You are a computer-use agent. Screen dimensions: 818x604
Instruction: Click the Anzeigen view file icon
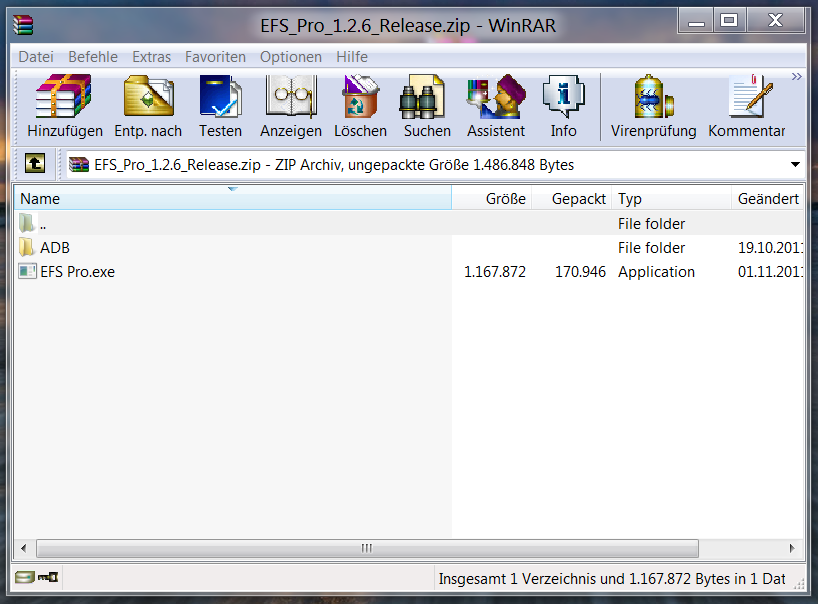click(290, 105)
